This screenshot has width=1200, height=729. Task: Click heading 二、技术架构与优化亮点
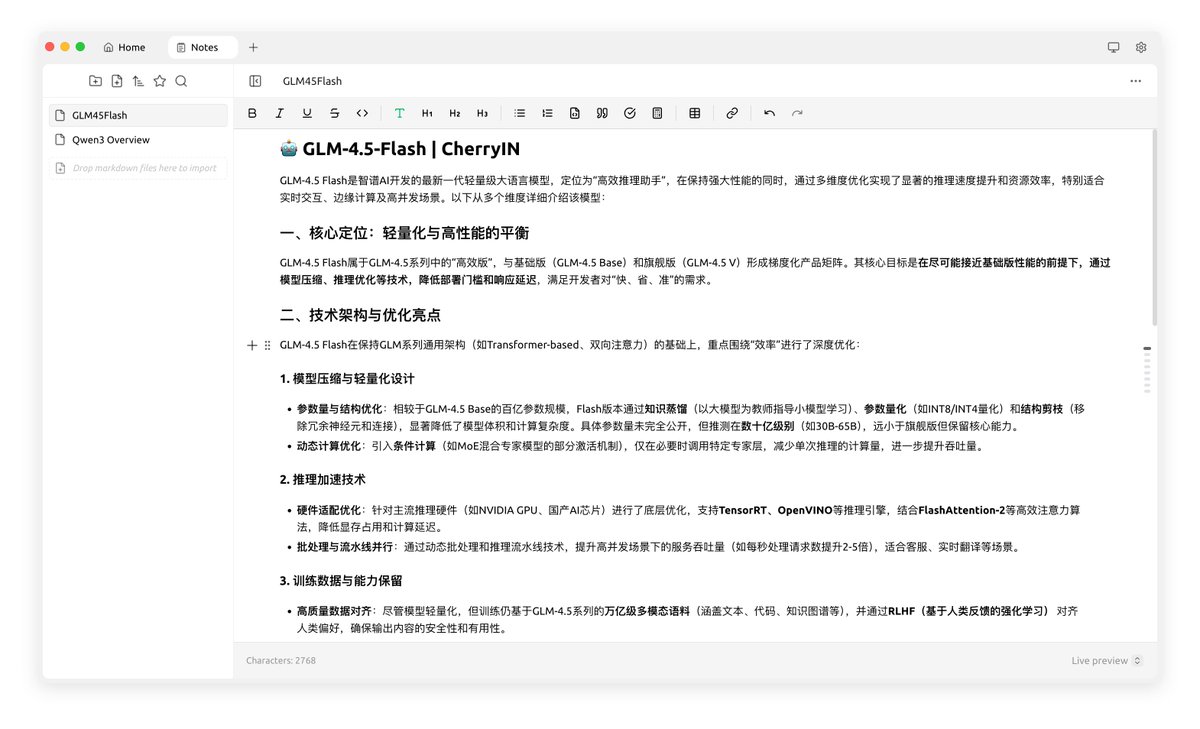tap(360, 315)
